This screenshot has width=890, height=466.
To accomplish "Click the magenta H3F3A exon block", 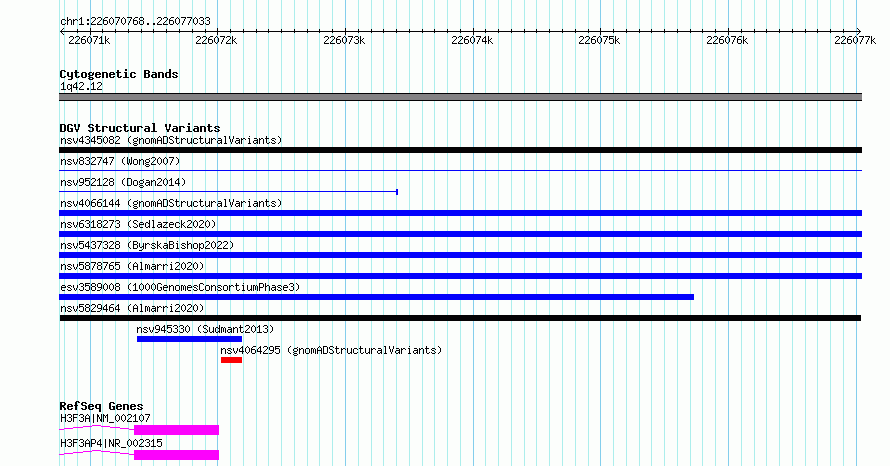I will pos(177,430).
